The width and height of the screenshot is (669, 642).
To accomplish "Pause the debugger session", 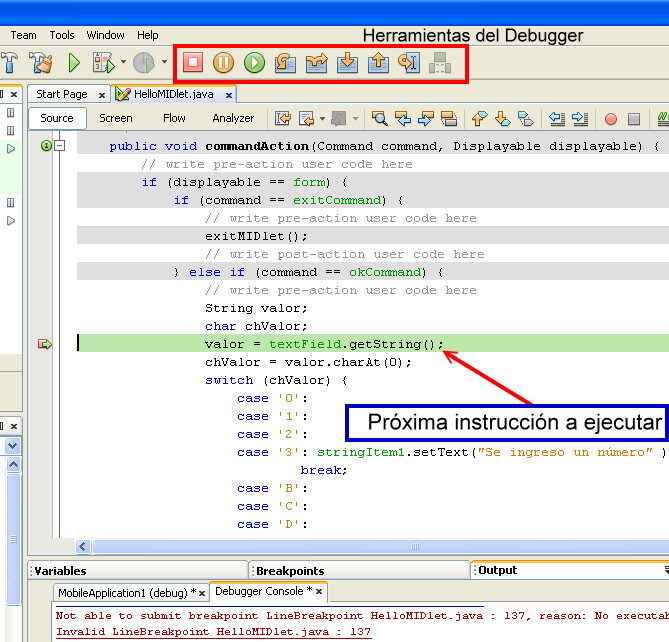I will coord(223,63).
